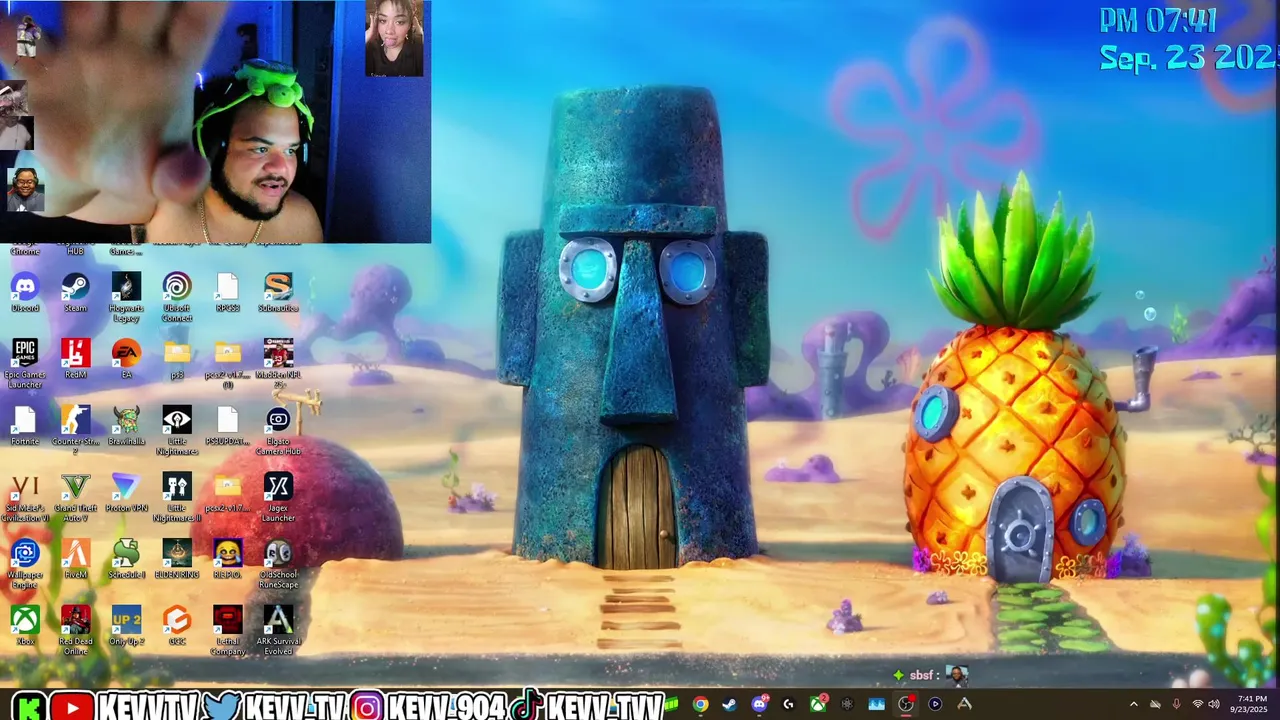Select the RPCS3 desktop file icon
1280x720 pixels.
coord(227,292)
